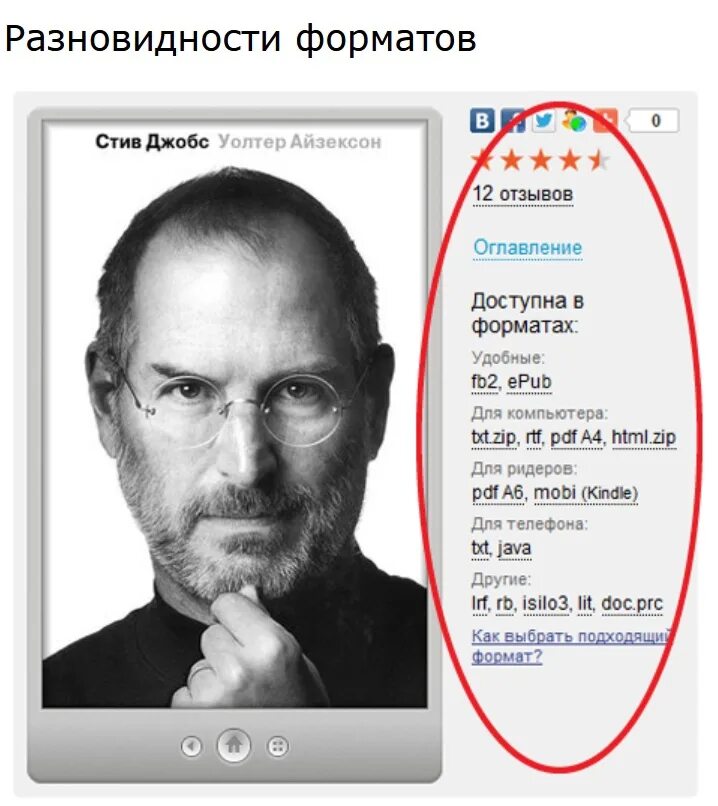Click the Moi Mir share icon
Image resolution: width=718 pixels, height=806 pixels.
click(574, 121)
